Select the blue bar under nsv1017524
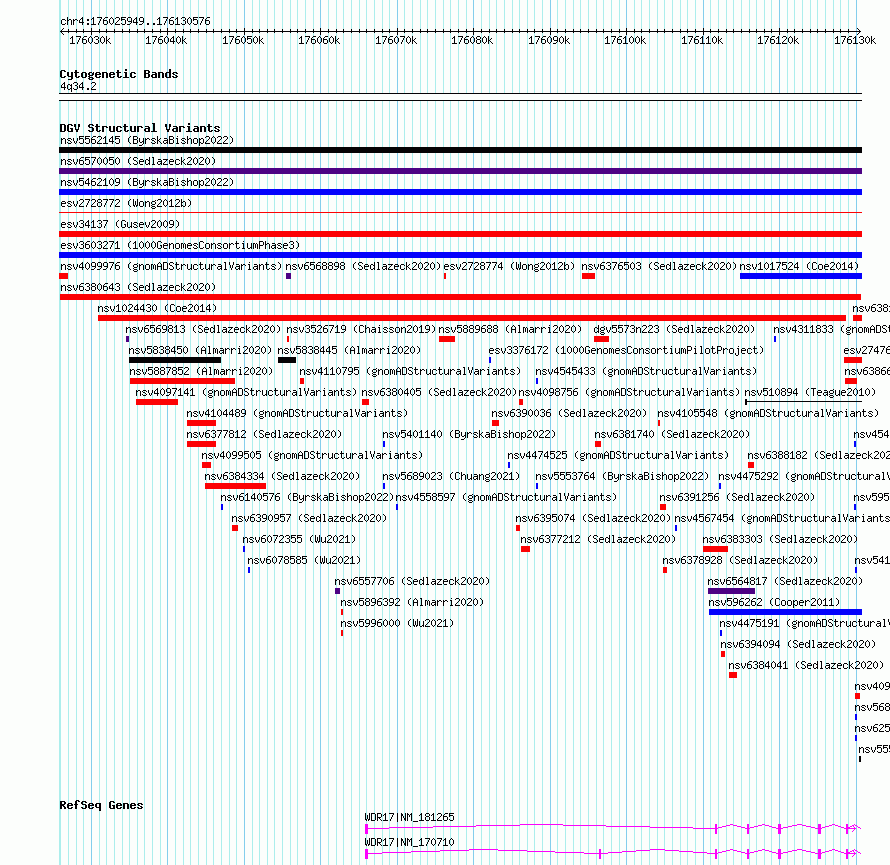Image resolution: width=890 pixels, height=865 pixels. [801, 276]
